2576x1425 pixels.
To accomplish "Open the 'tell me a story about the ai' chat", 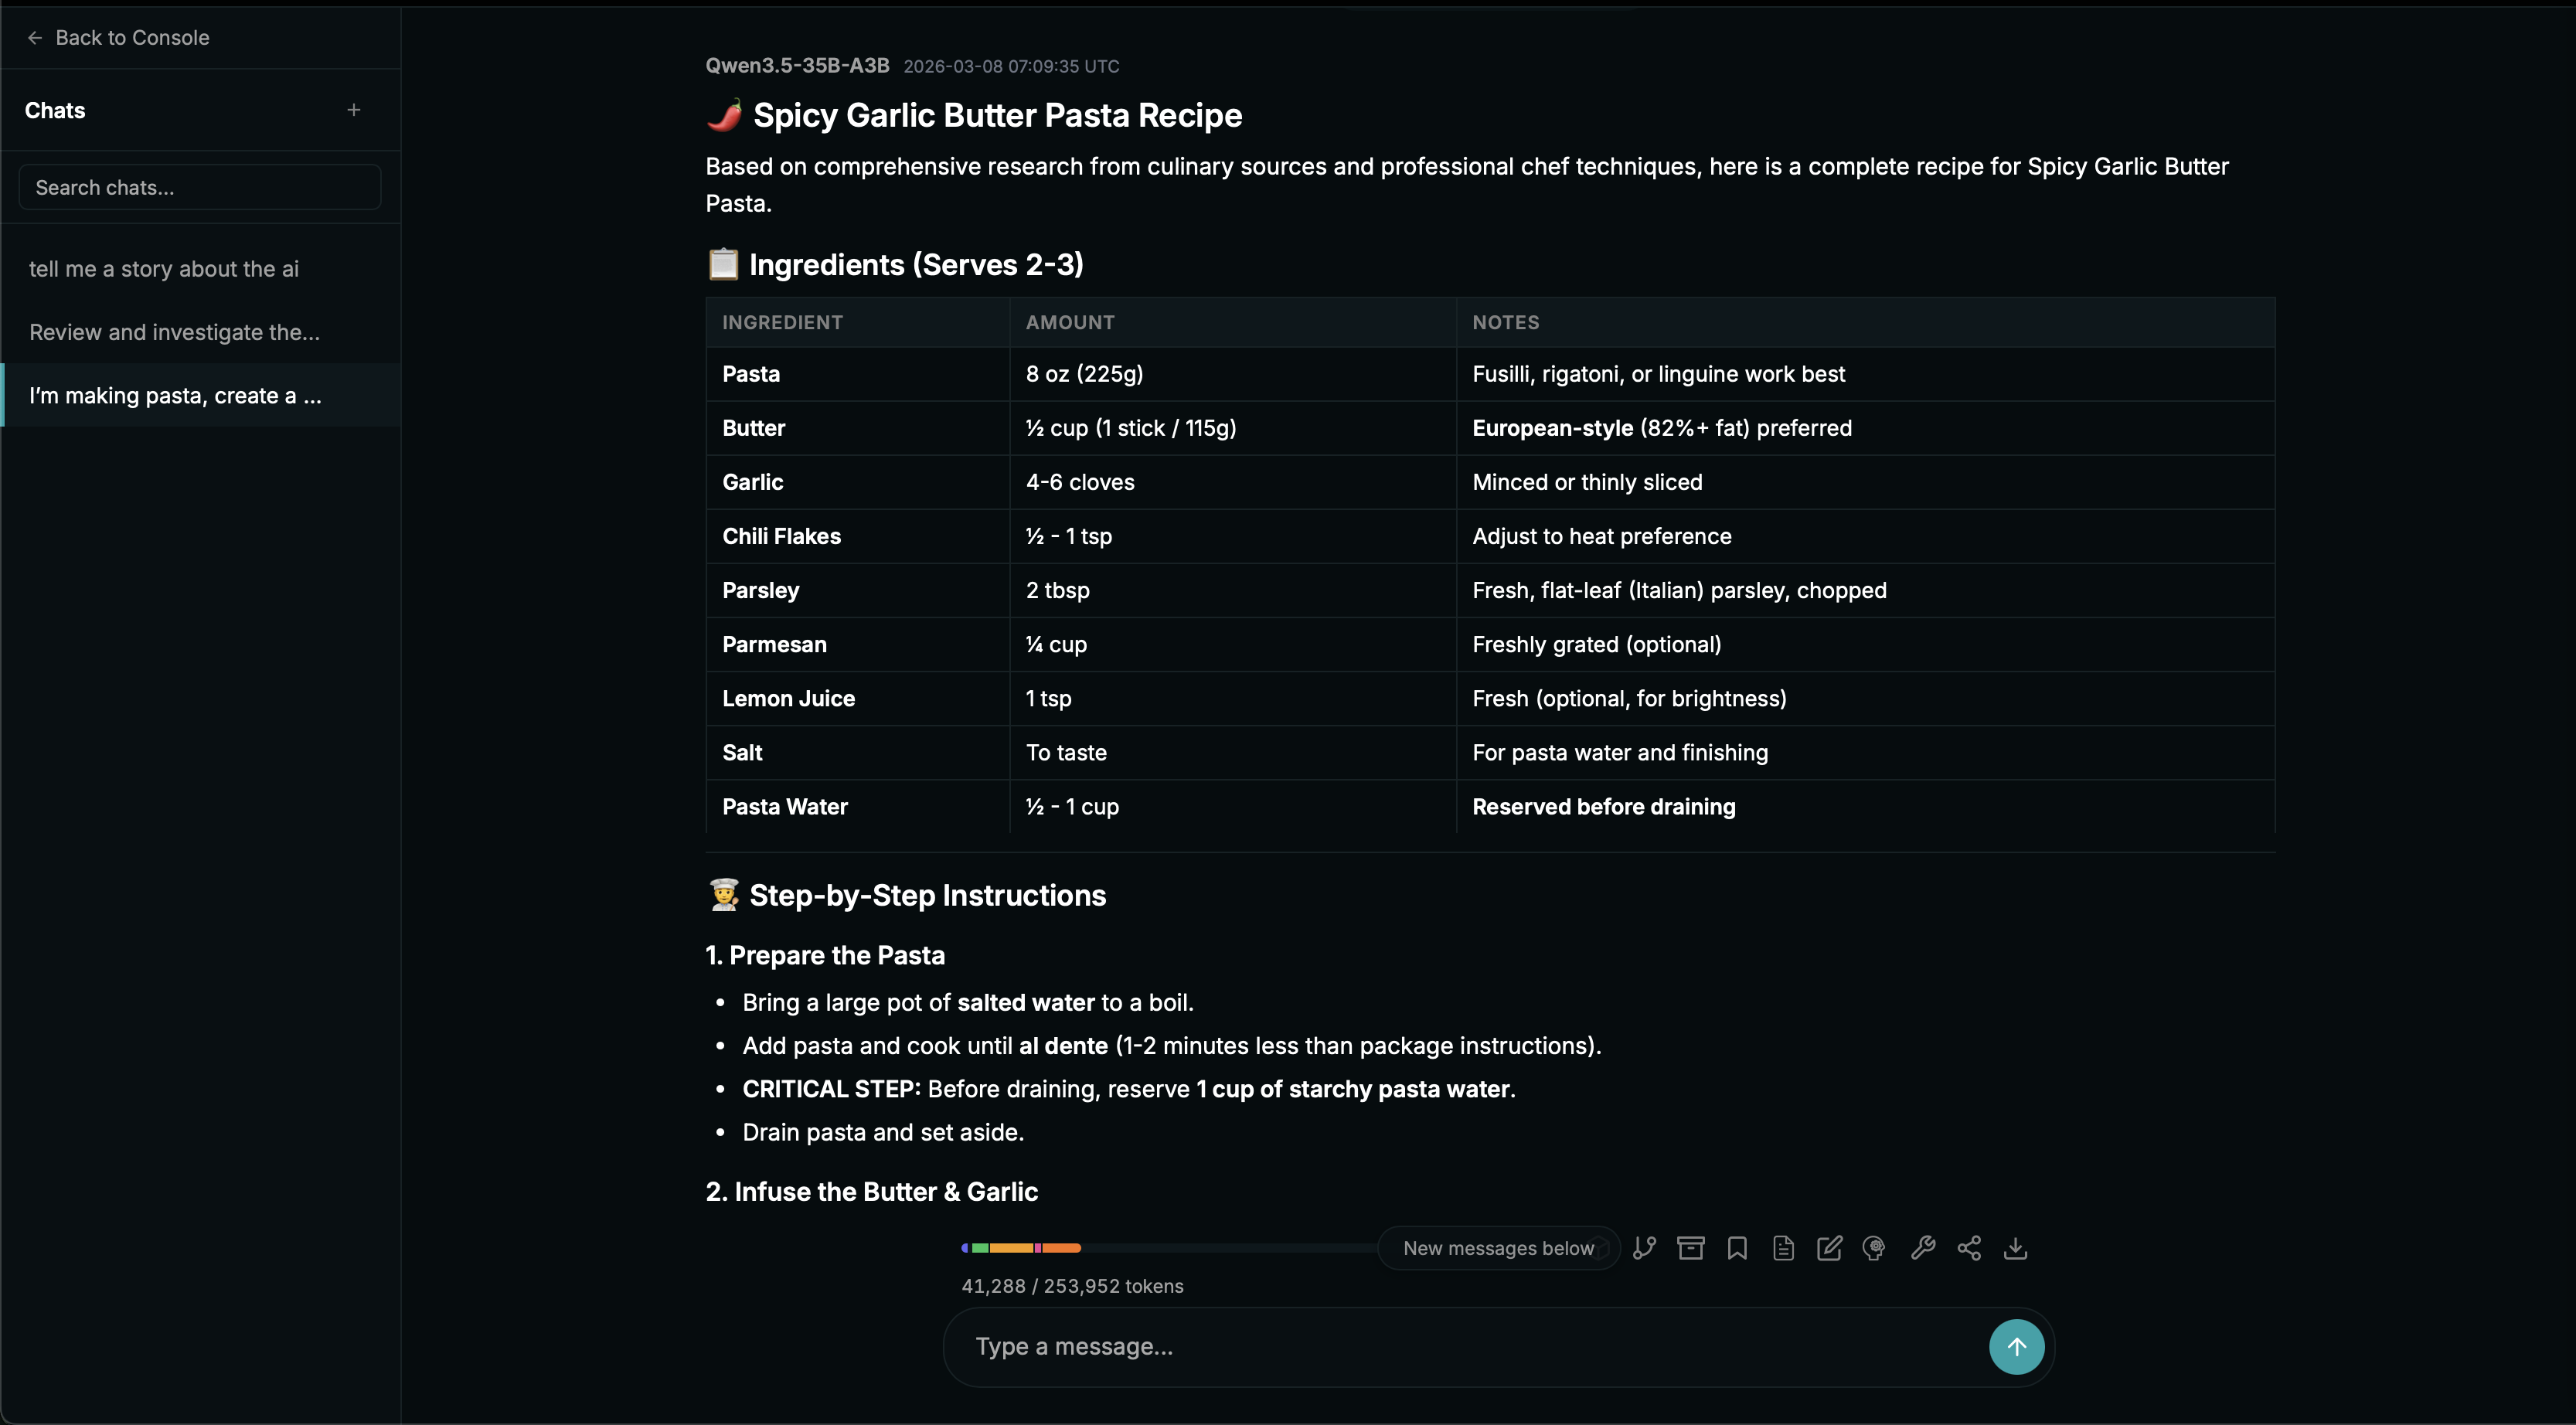I will click(x=163, y=268).
